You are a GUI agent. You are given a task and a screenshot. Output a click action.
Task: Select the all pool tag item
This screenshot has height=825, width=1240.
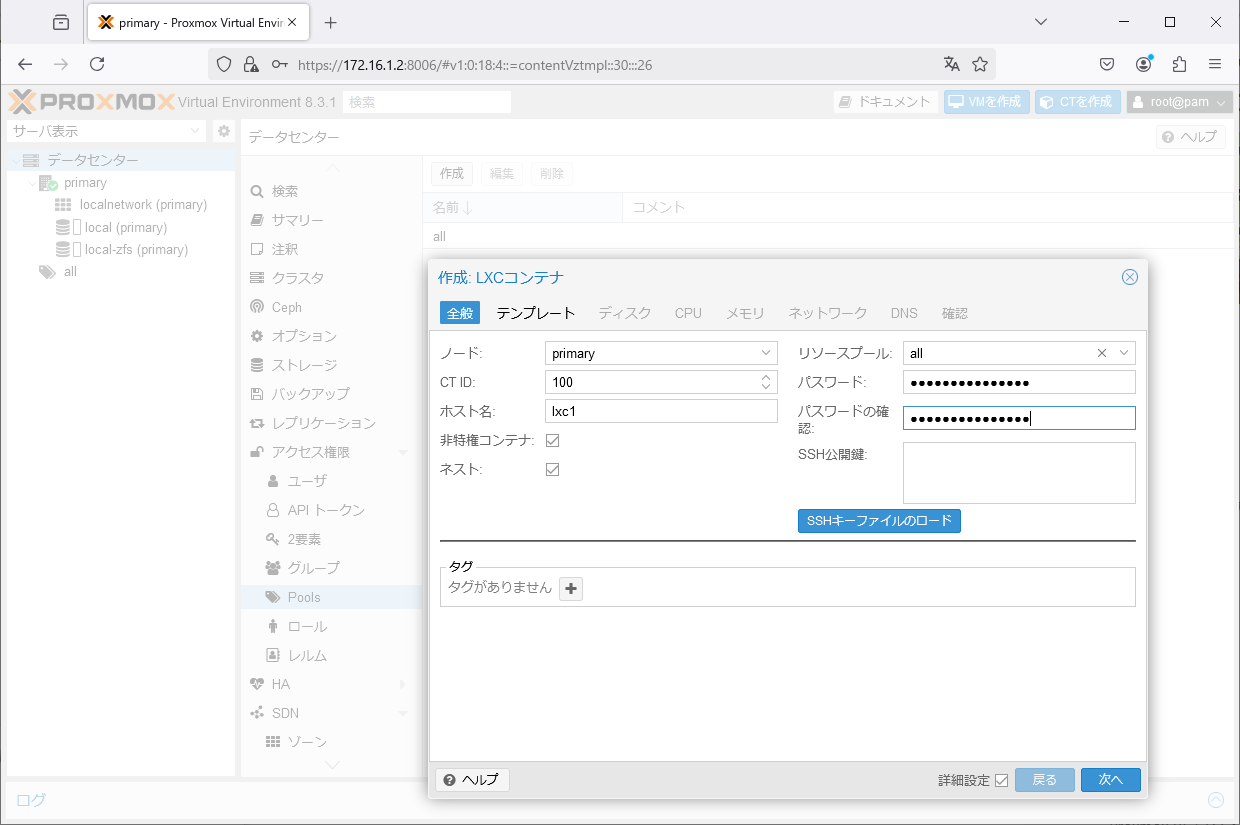pos(70,272)
